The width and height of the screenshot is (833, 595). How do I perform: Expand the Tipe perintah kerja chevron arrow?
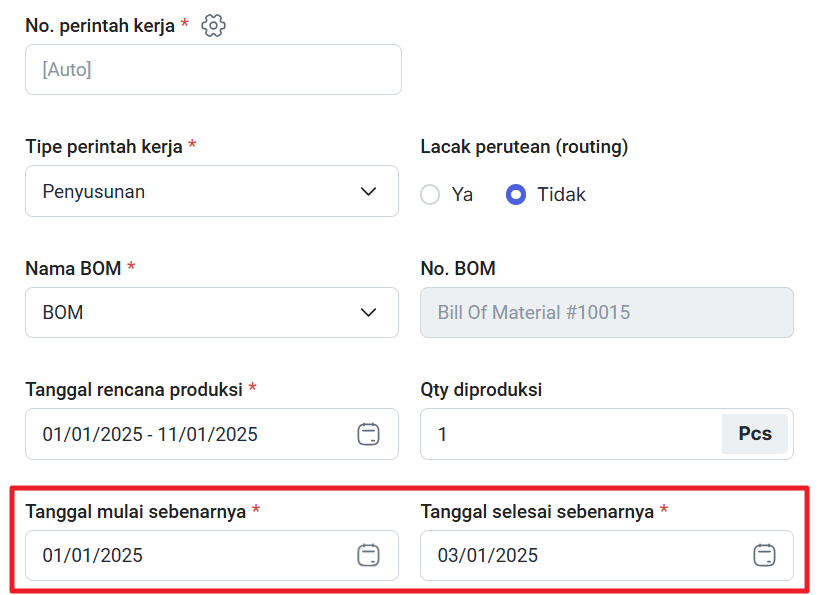368,191
